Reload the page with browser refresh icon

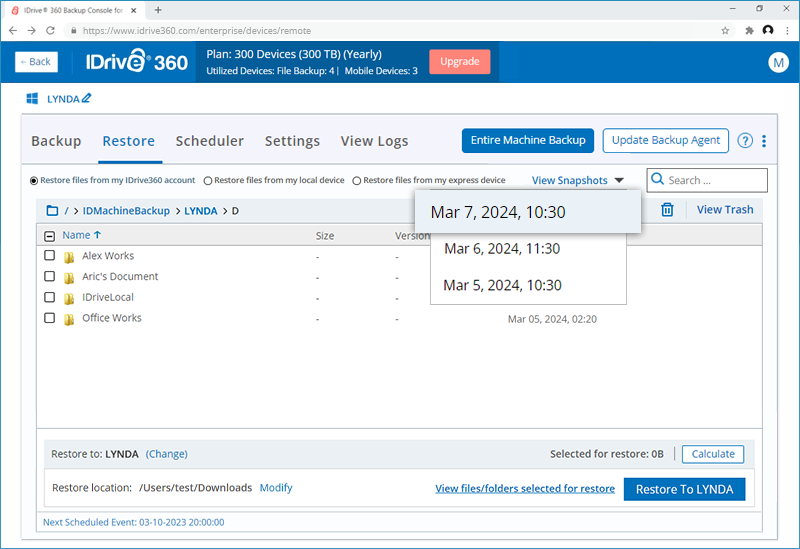pos(51,30)
